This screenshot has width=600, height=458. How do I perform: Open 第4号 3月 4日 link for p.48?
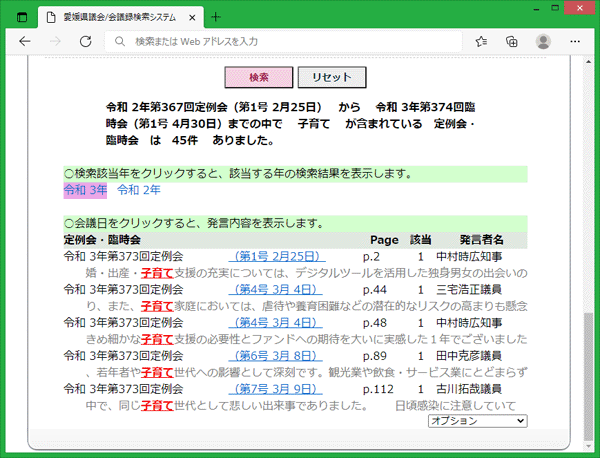pos(276,323)
